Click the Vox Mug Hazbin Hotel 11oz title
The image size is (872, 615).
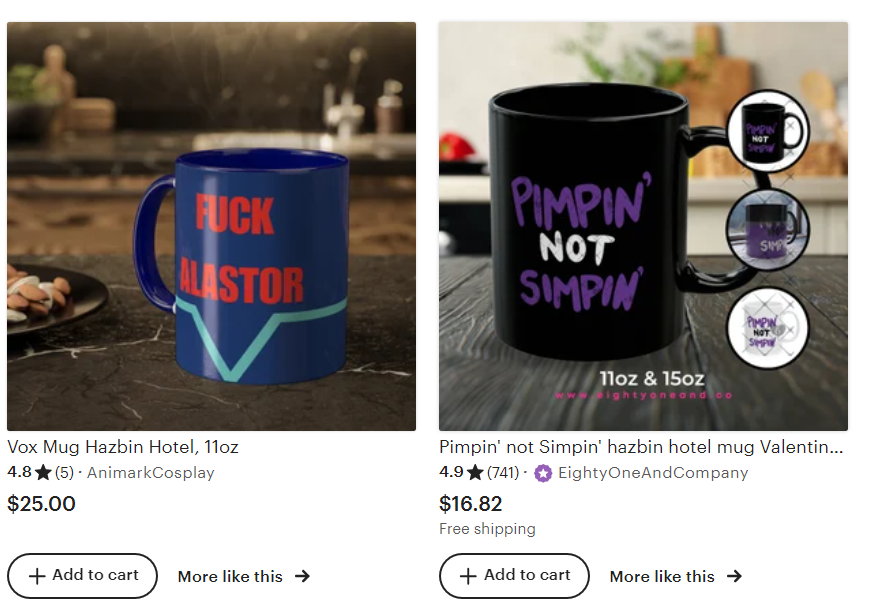pyautogui.click(x=123, y=447)
